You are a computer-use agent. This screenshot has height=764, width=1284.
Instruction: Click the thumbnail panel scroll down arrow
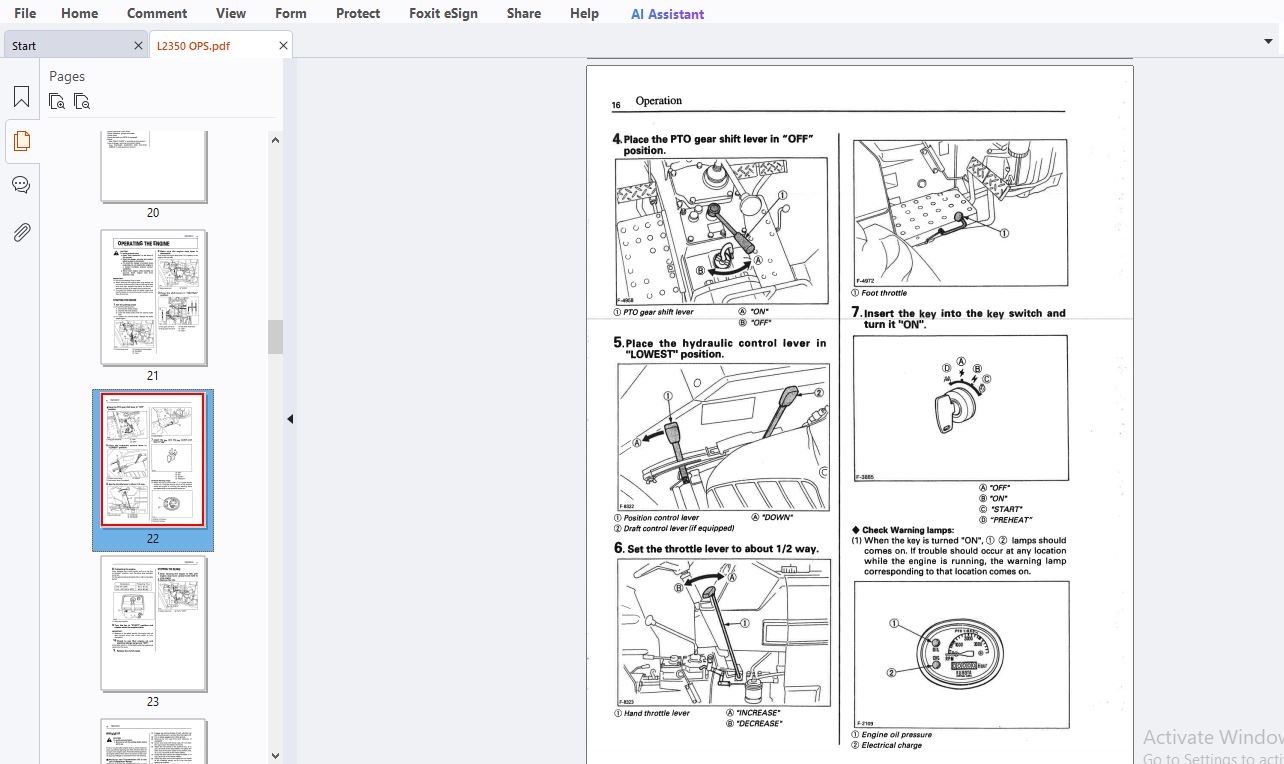pyautogui.click(x=275, y=755)
